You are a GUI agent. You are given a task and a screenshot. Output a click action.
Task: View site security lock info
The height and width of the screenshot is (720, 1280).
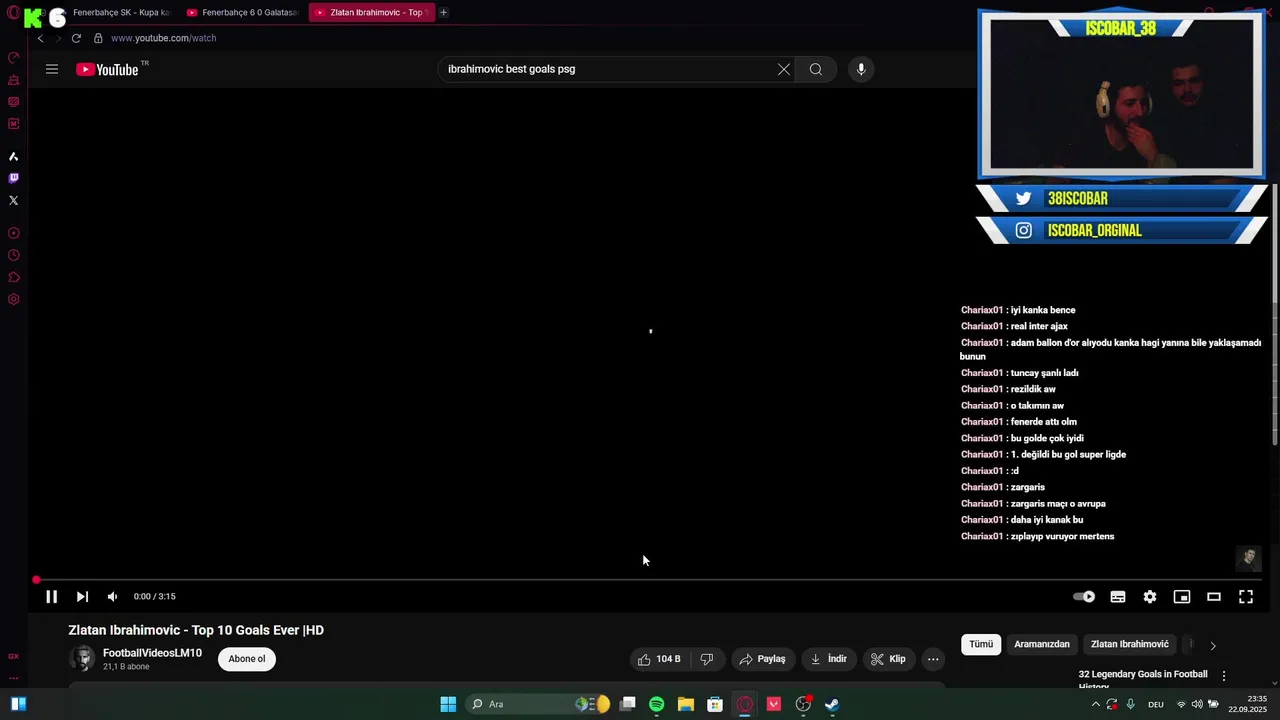pos(98,38)
